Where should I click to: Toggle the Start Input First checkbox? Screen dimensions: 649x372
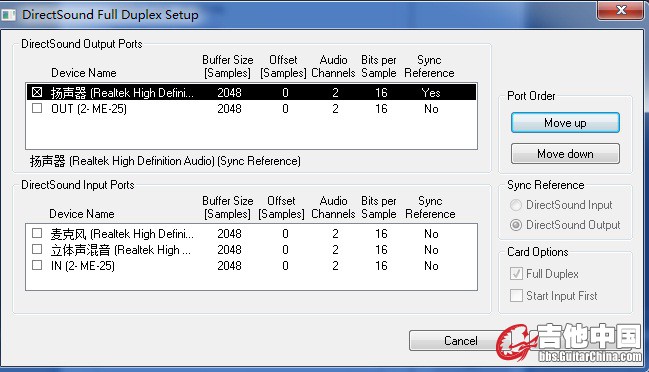[516, 295]
